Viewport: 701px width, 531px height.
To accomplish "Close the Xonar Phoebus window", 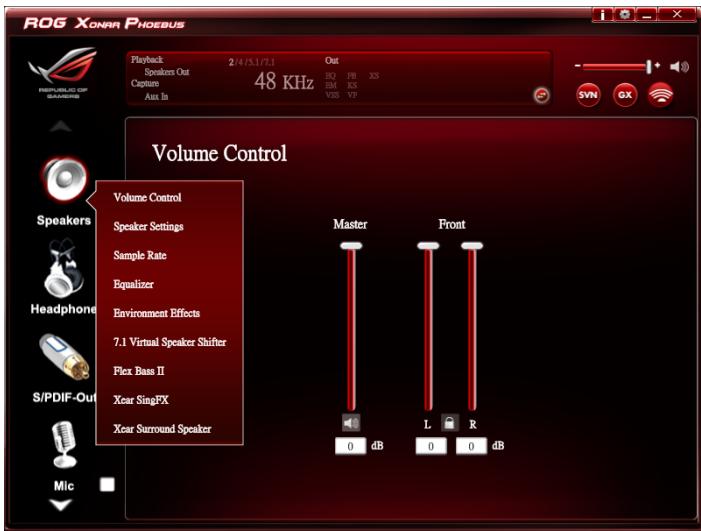I will click(x=677, y=15).
